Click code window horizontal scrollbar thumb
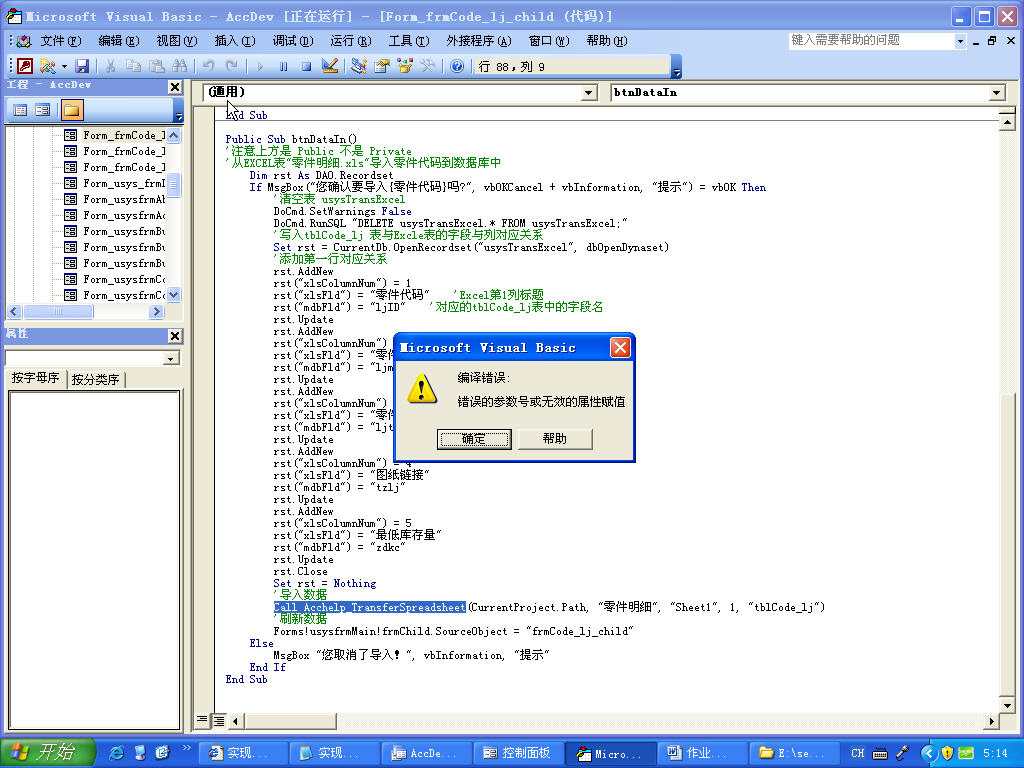Screen dimensions: 1024x768 (290, 721)
